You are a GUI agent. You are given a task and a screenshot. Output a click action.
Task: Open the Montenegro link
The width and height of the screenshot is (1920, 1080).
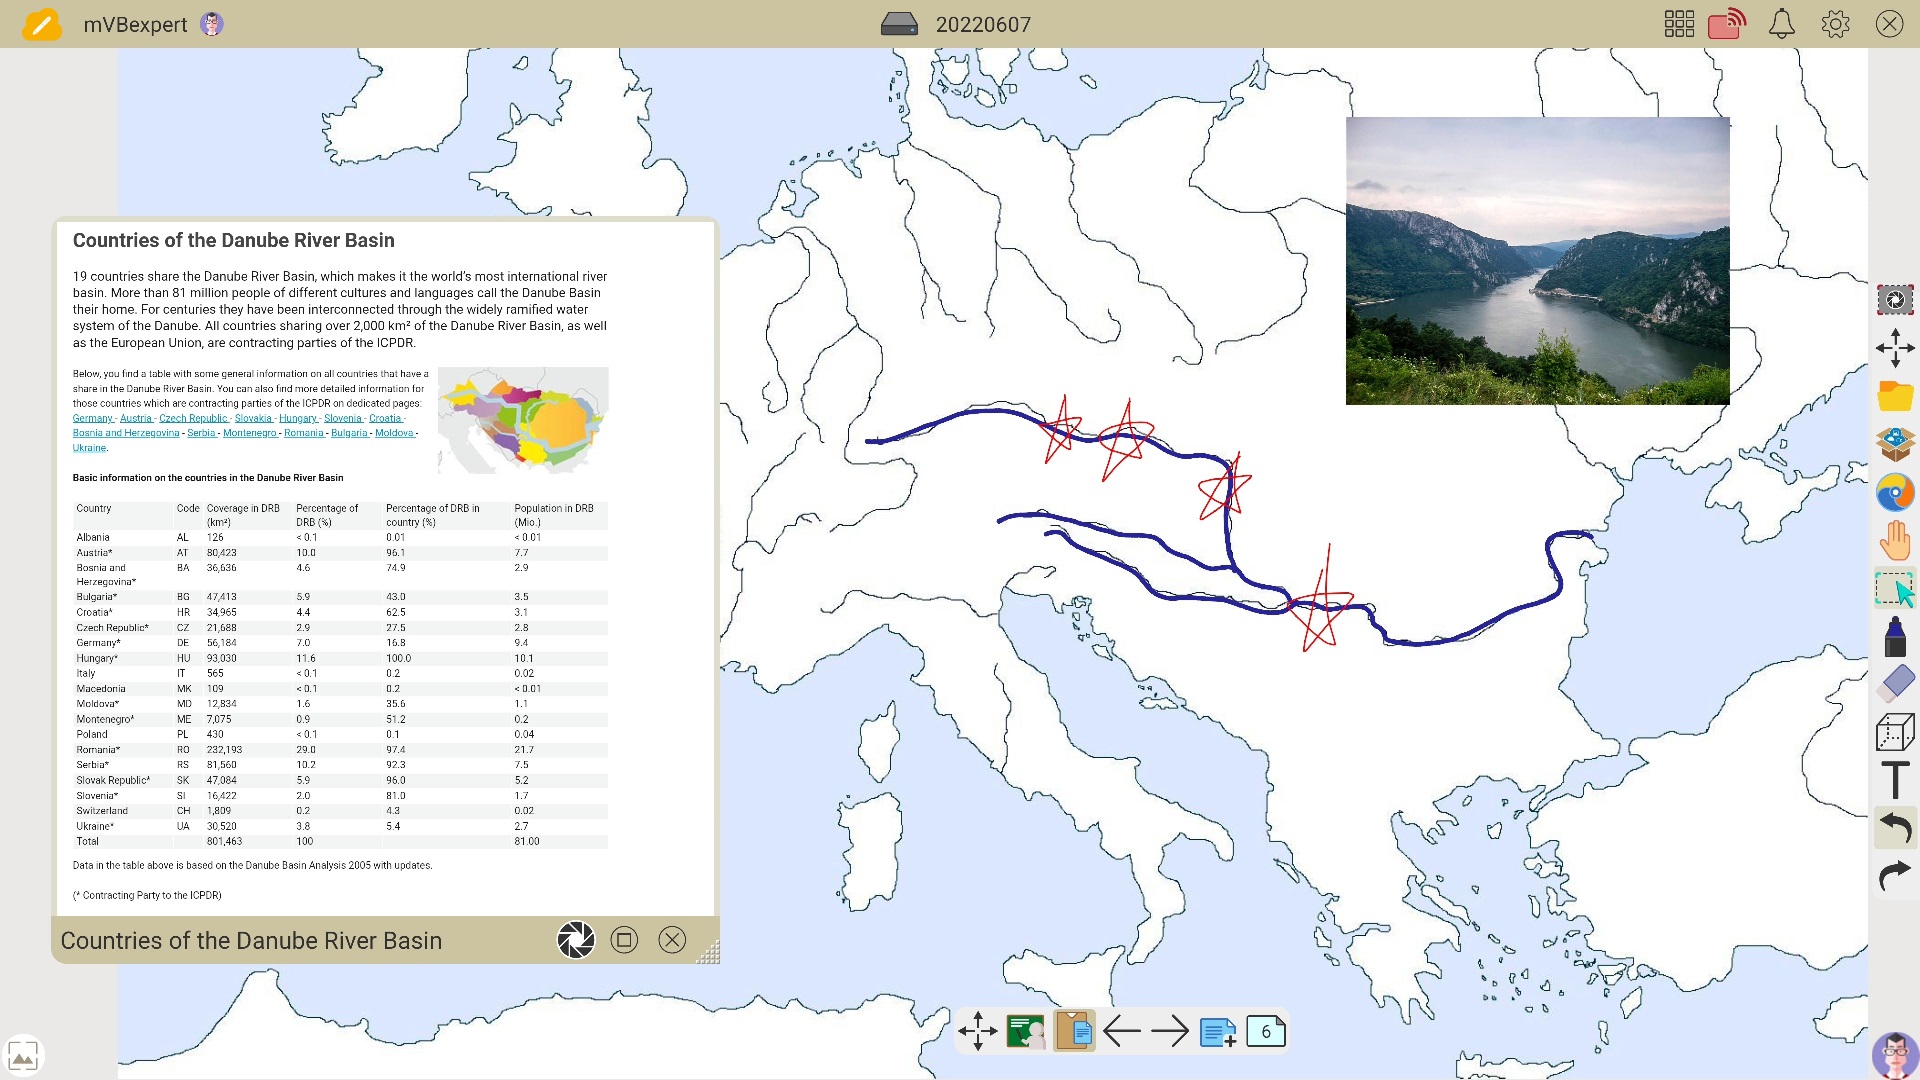[249, 433]
